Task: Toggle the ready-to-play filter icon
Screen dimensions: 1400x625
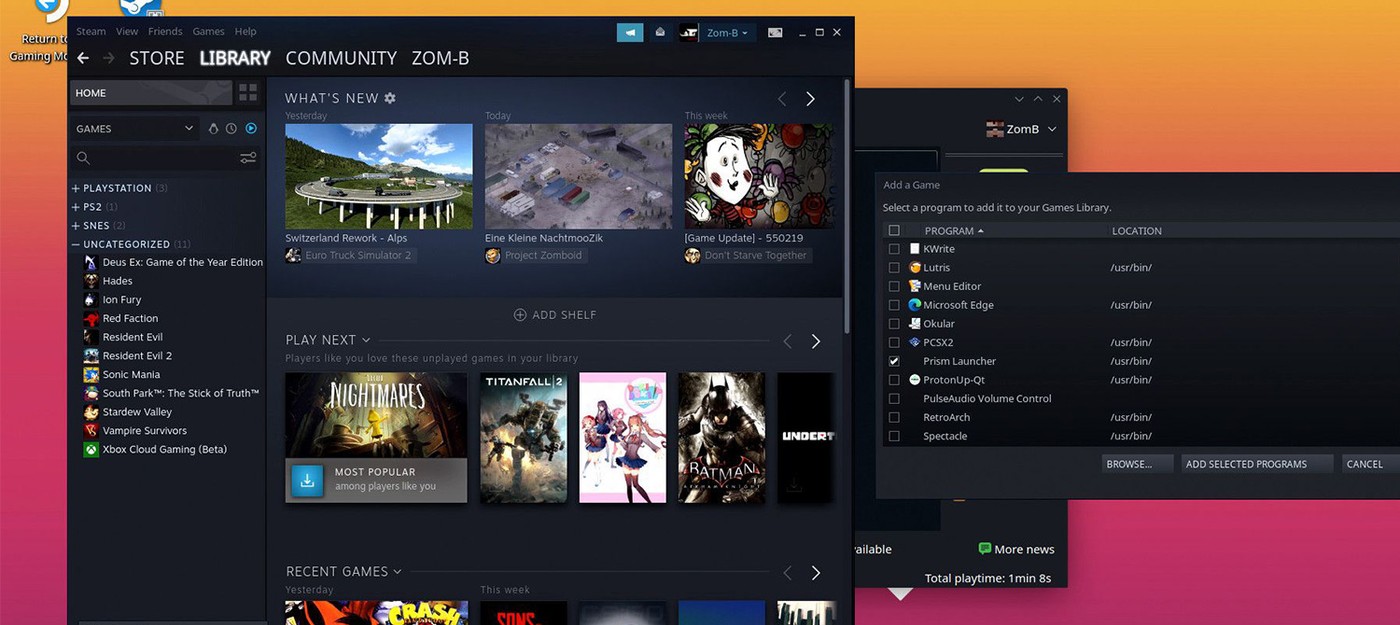Action: 251,129
